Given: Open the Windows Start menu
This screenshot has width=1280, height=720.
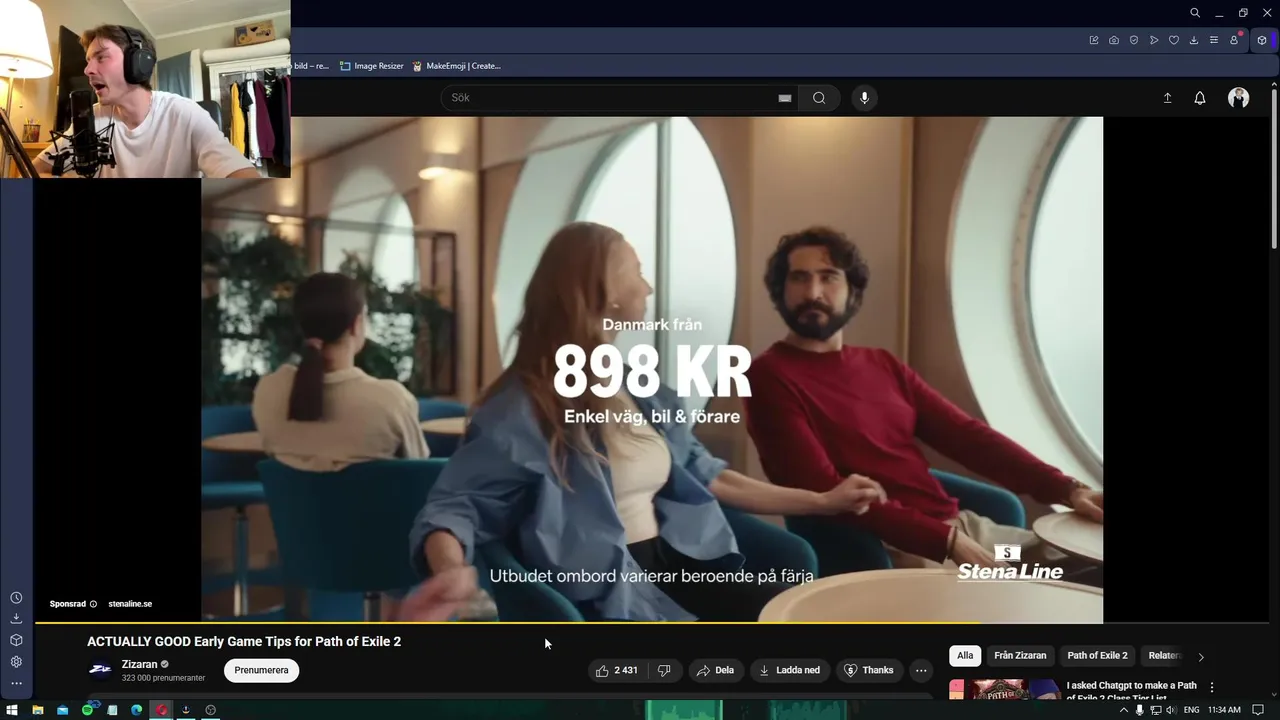Looking at the screenshot, I should 12,710.
